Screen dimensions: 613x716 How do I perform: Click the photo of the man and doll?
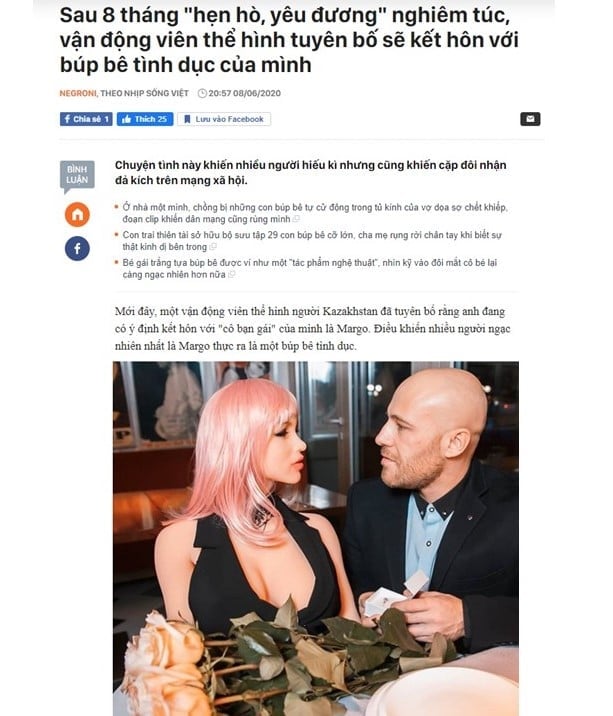[x=316, y=539]
